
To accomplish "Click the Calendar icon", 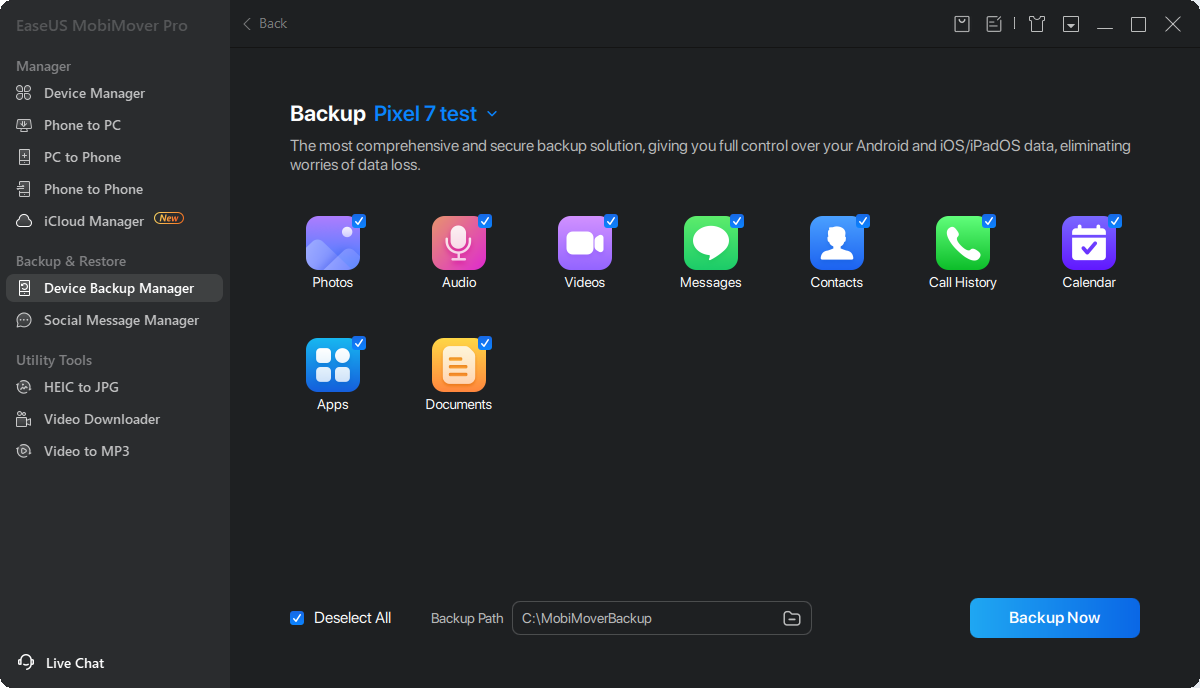I will [1089, 243].
